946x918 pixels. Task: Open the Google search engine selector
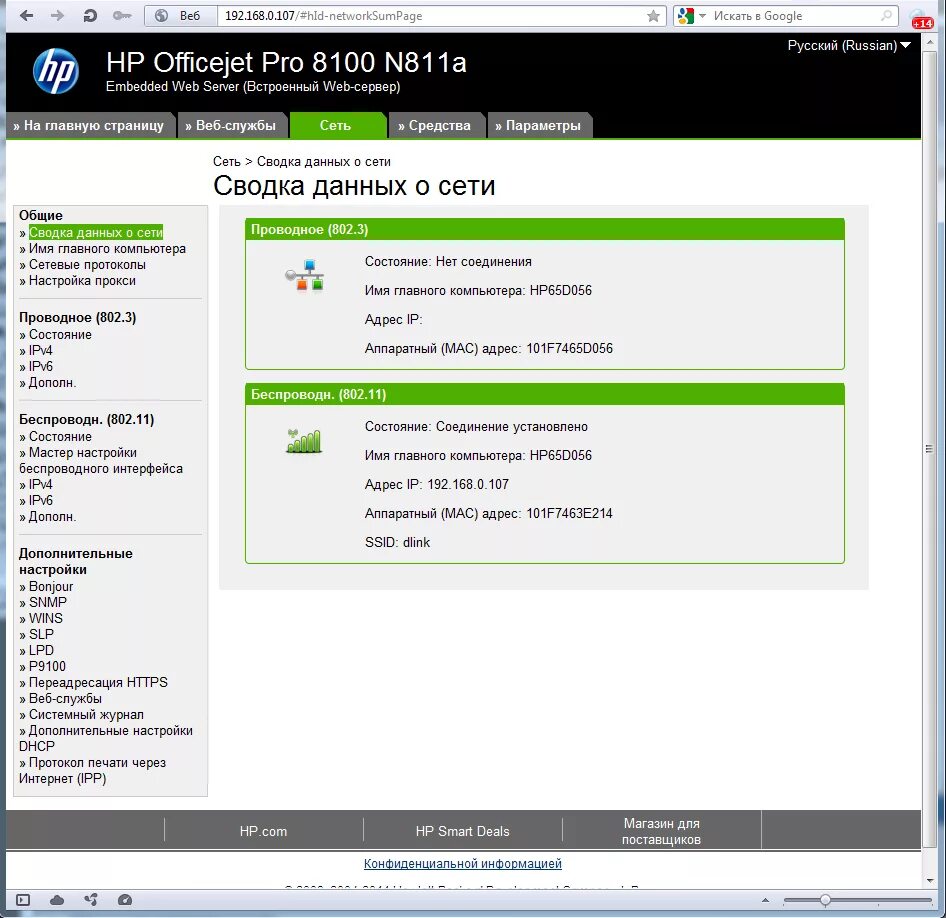[x=691, y=16]
